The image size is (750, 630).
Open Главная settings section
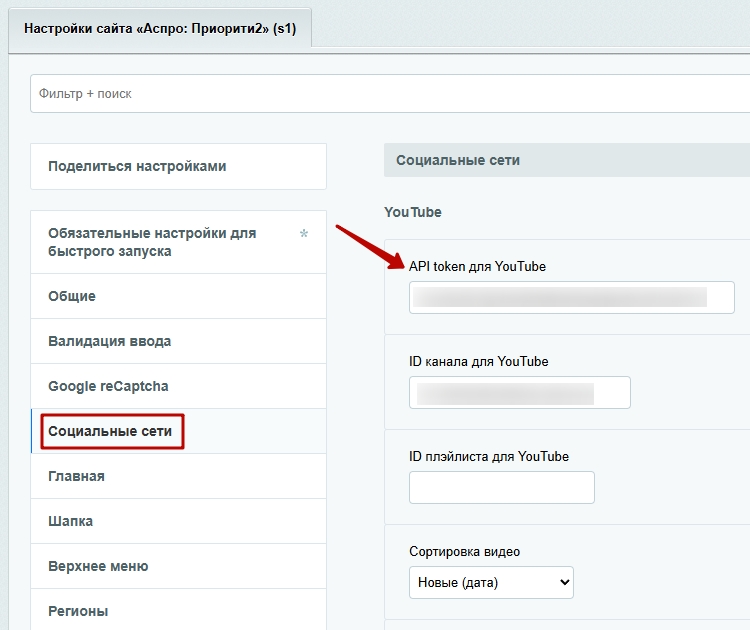(x=178, y=476)
